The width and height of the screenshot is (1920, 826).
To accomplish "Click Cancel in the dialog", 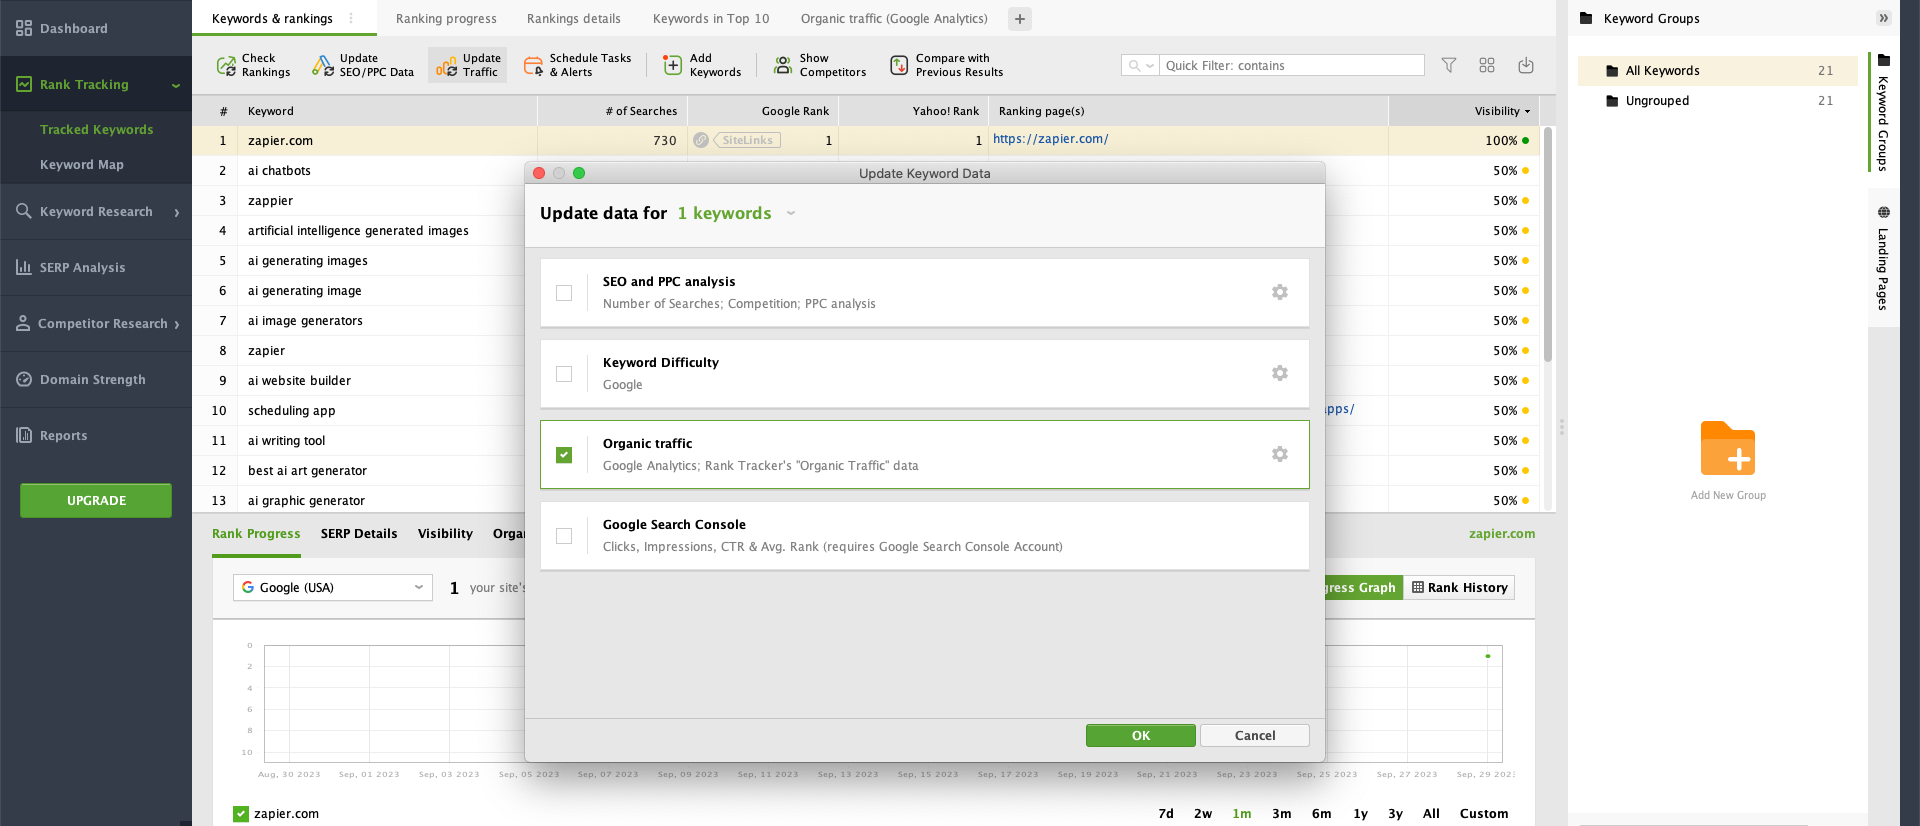I will tap(1255, 735).
